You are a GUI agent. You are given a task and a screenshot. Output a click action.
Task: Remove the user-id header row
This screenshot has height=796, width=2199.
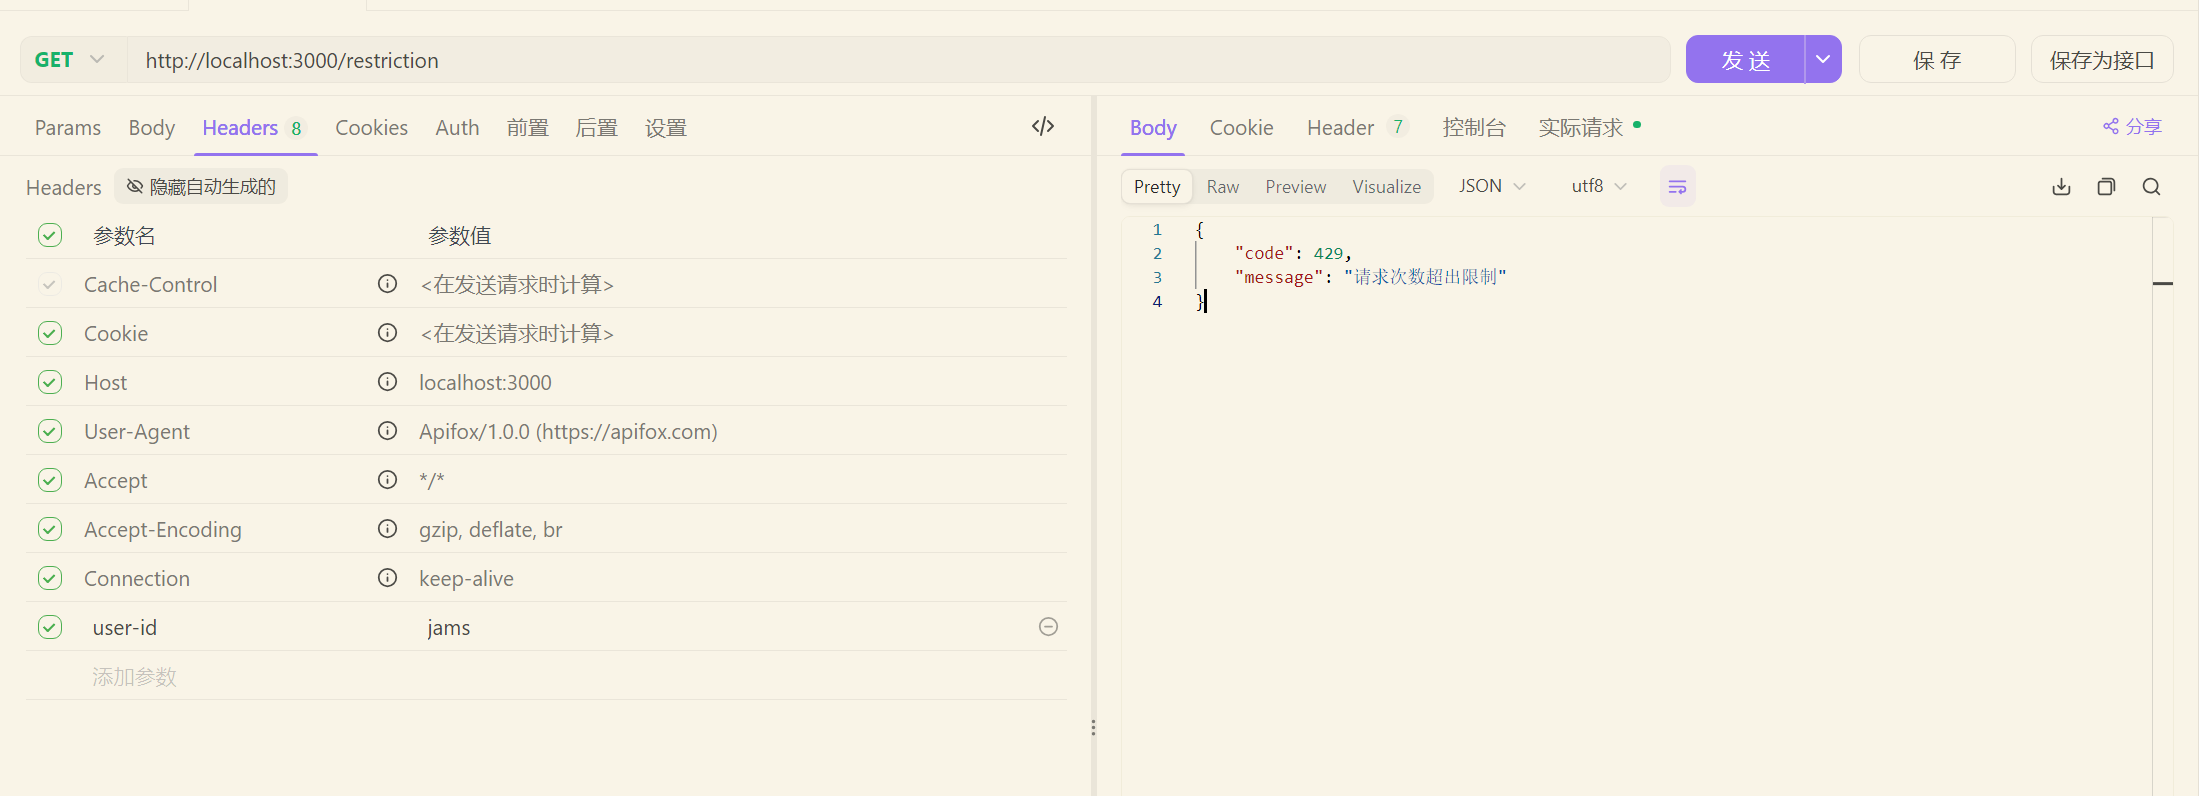point(1048,627)
